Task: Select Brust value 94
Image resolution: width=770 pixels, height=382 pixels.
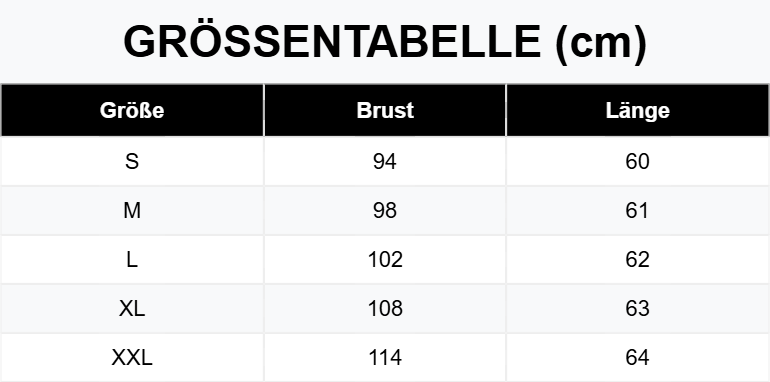Action: click(385, 161)
